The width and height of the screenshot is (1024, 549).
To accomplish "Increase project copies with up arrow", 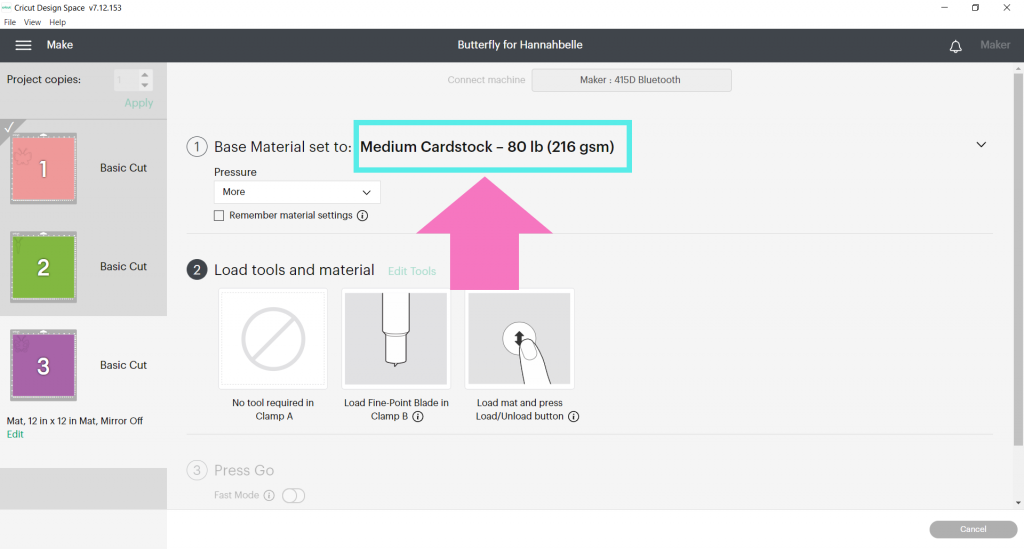I will point(145,75).
